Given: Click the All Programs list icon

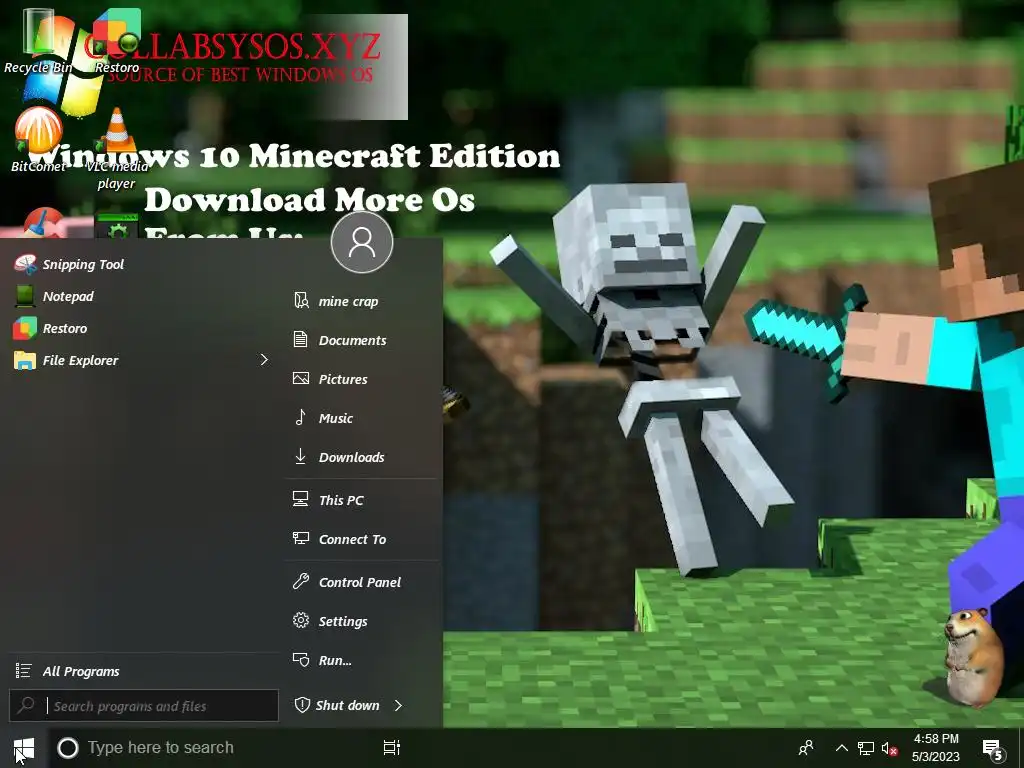Looking at the screenshot, I should click(x=24, y=671).
